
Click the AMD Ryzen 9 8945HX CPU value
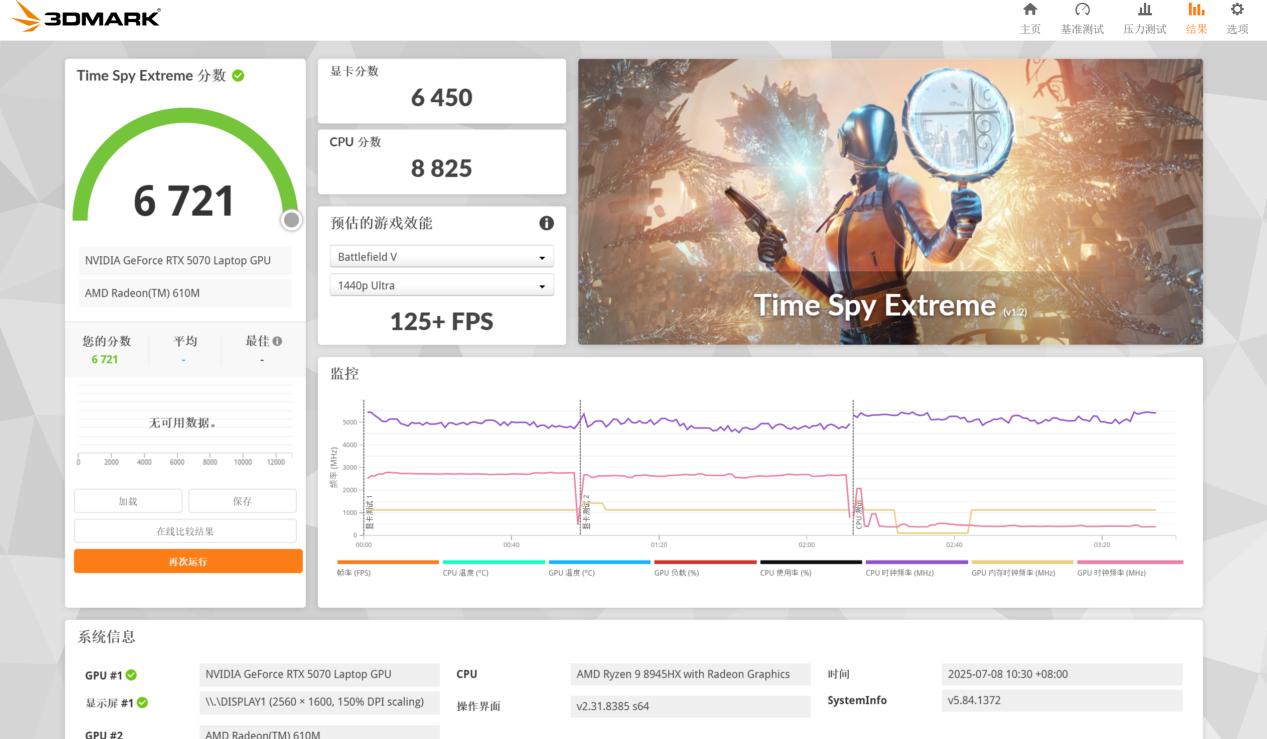point(690,675)
